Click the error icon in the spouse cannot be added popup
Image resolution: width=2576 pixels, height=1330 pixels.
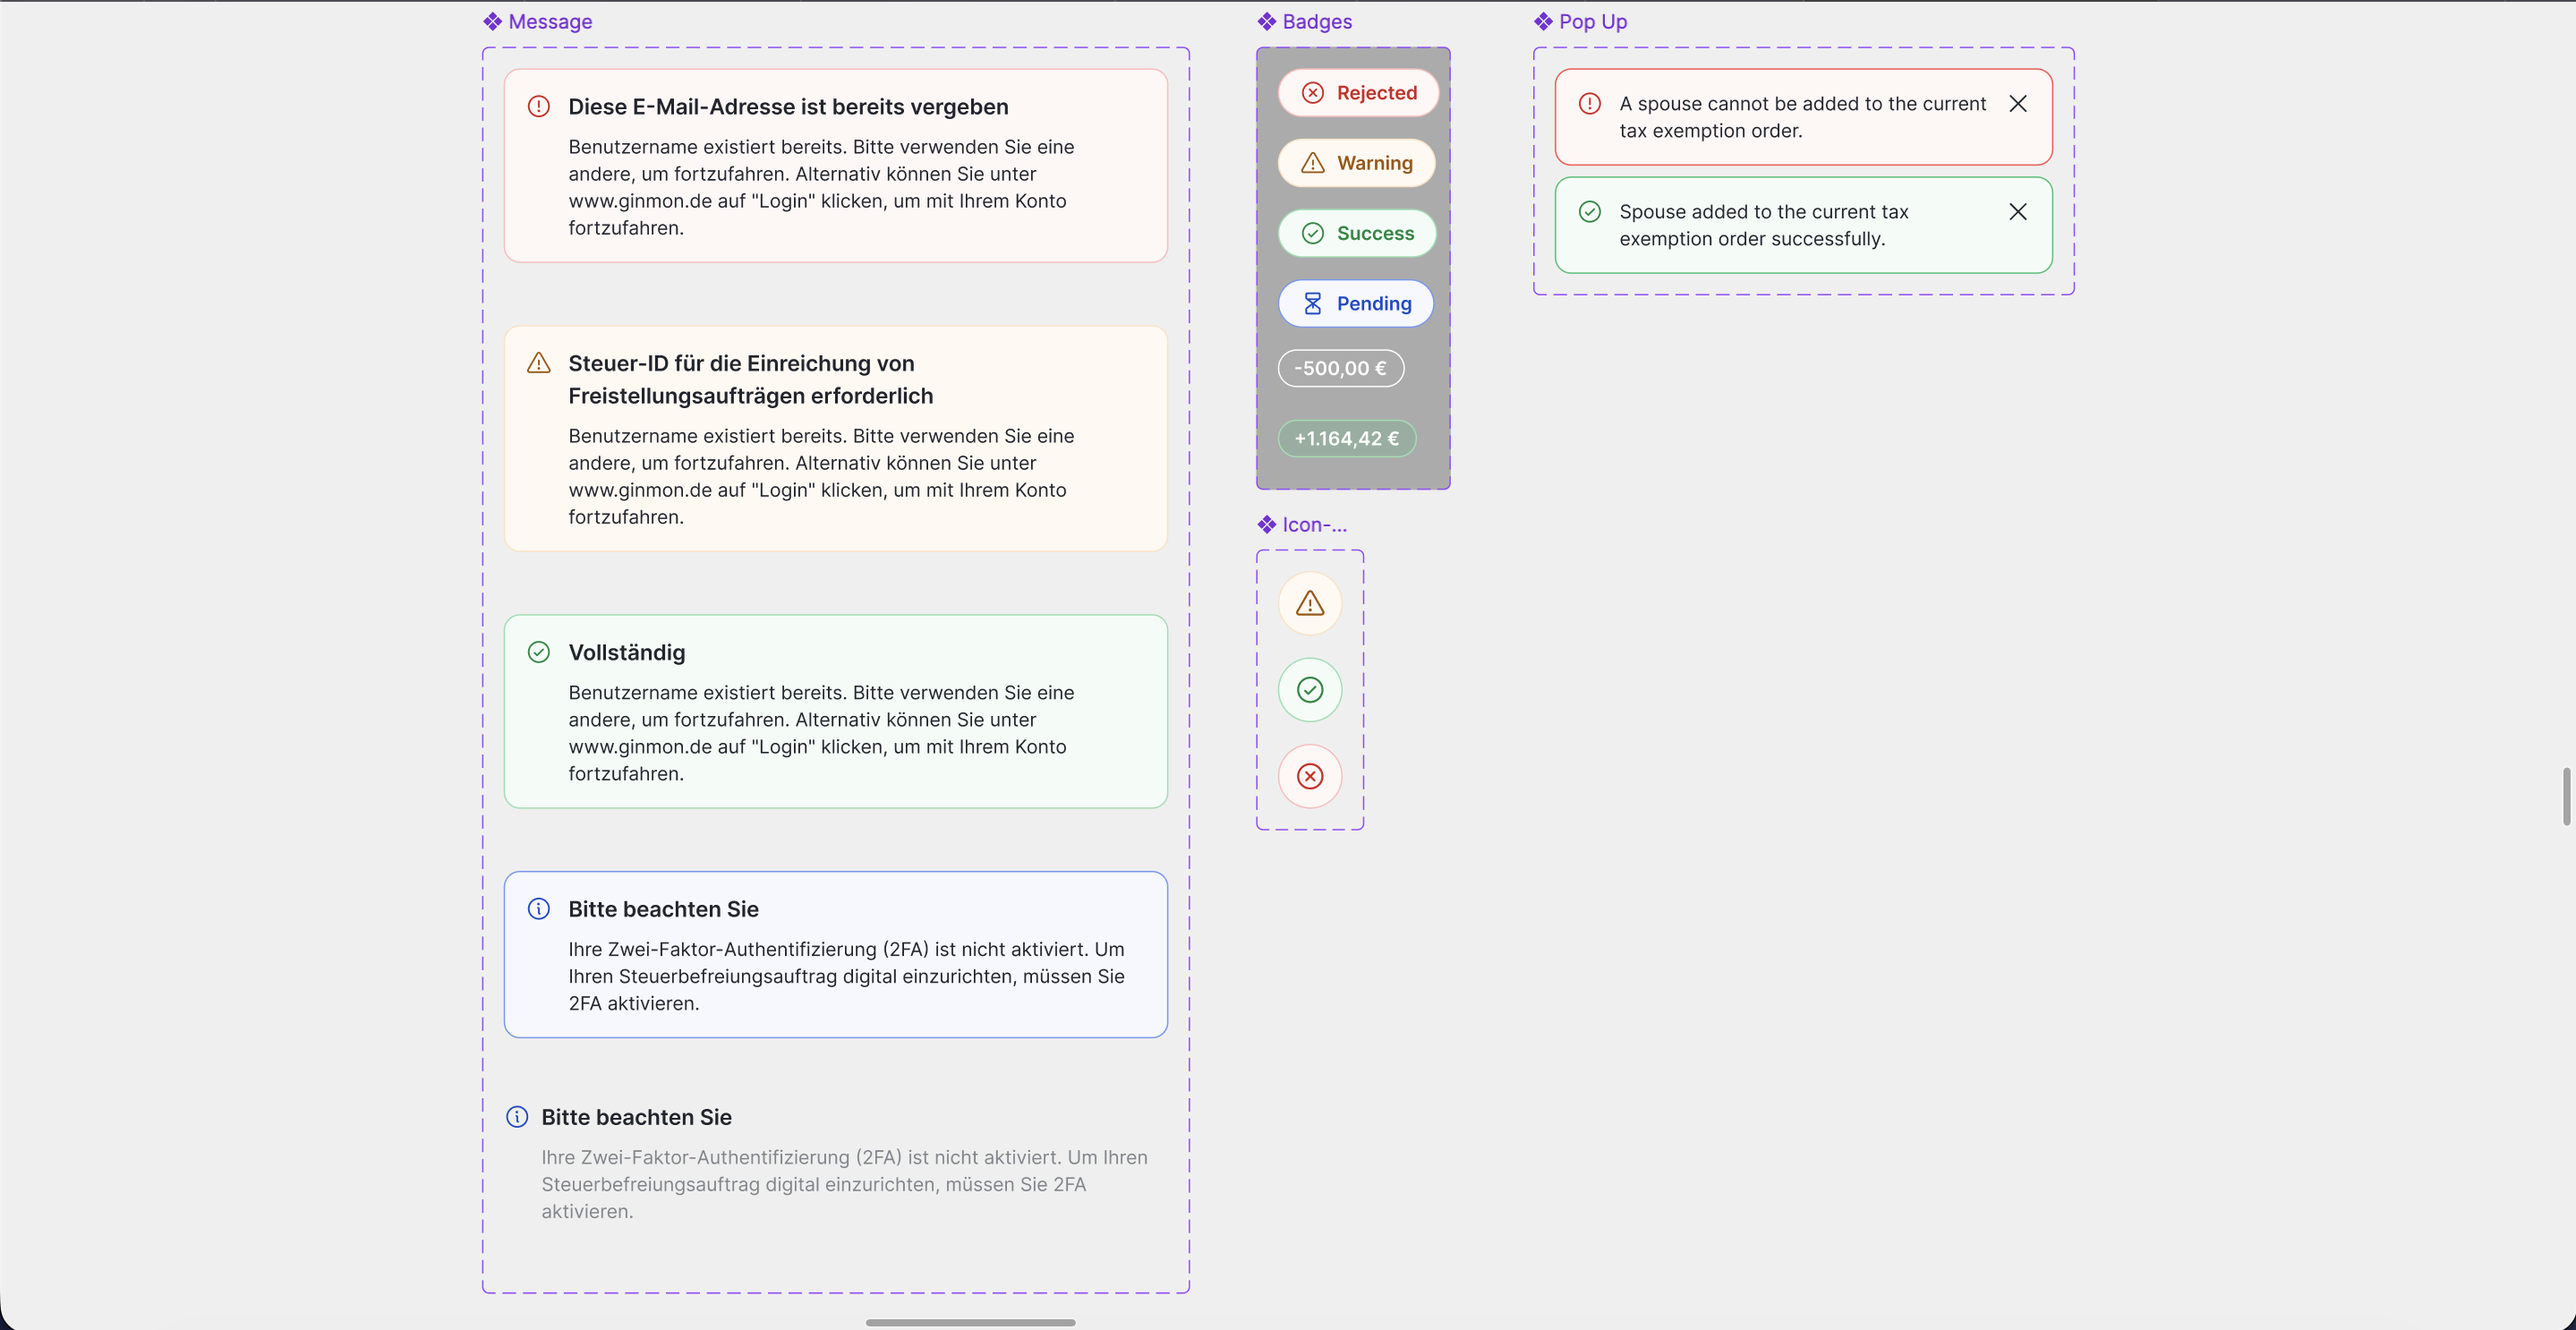(x=1589, y=103)
